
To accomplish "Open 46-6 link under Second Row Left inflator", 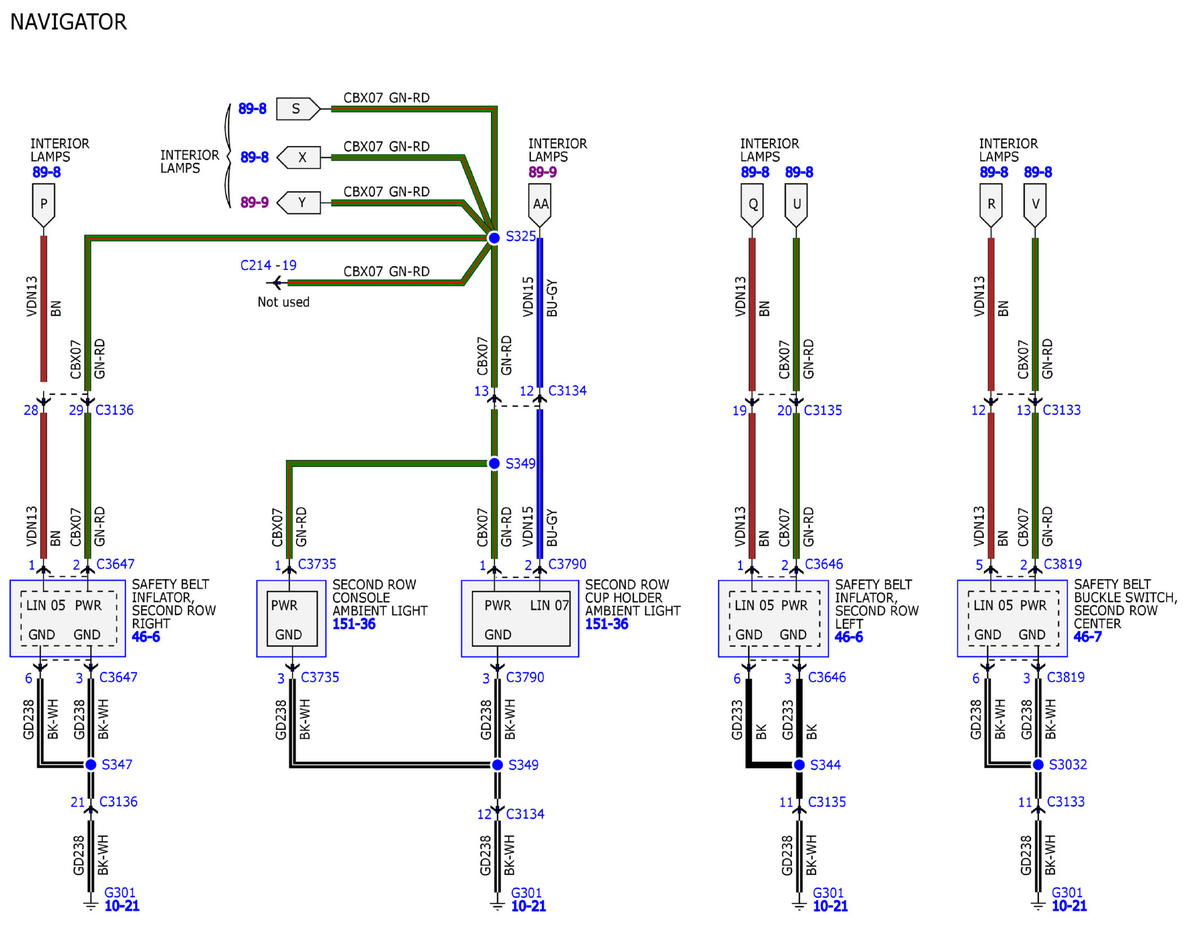I will pyautogui.click(x=849, y=636).
